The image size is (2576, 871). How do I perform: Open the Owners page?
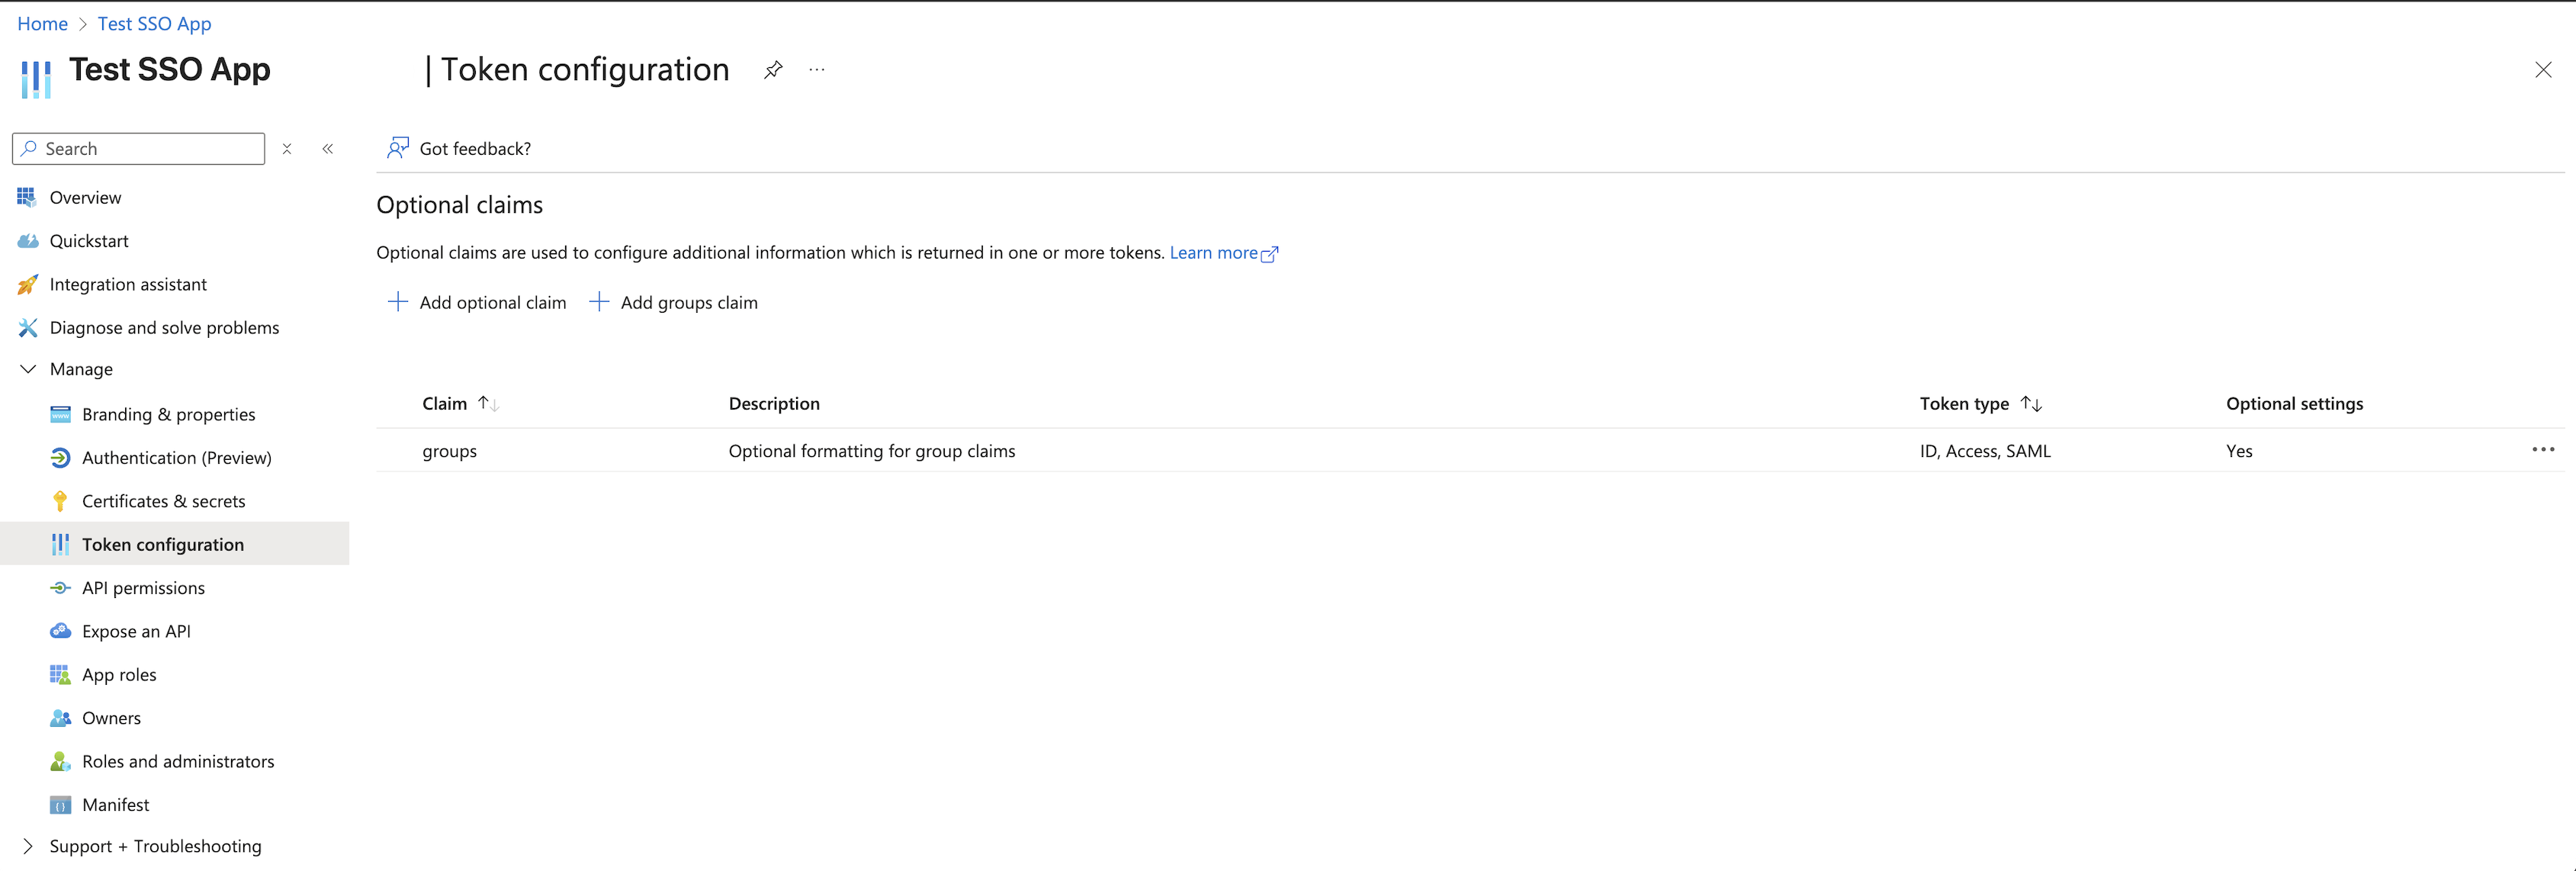coord(111,718)
